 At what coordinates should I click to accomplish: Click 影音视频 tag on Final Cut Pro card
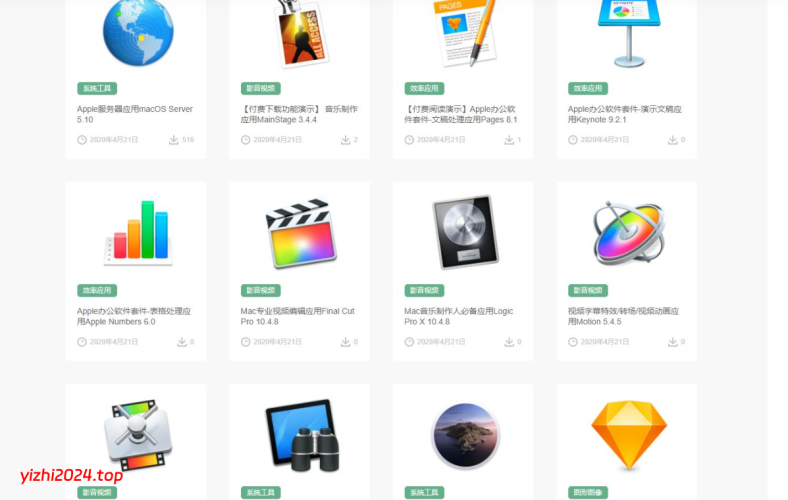(261, 290)
